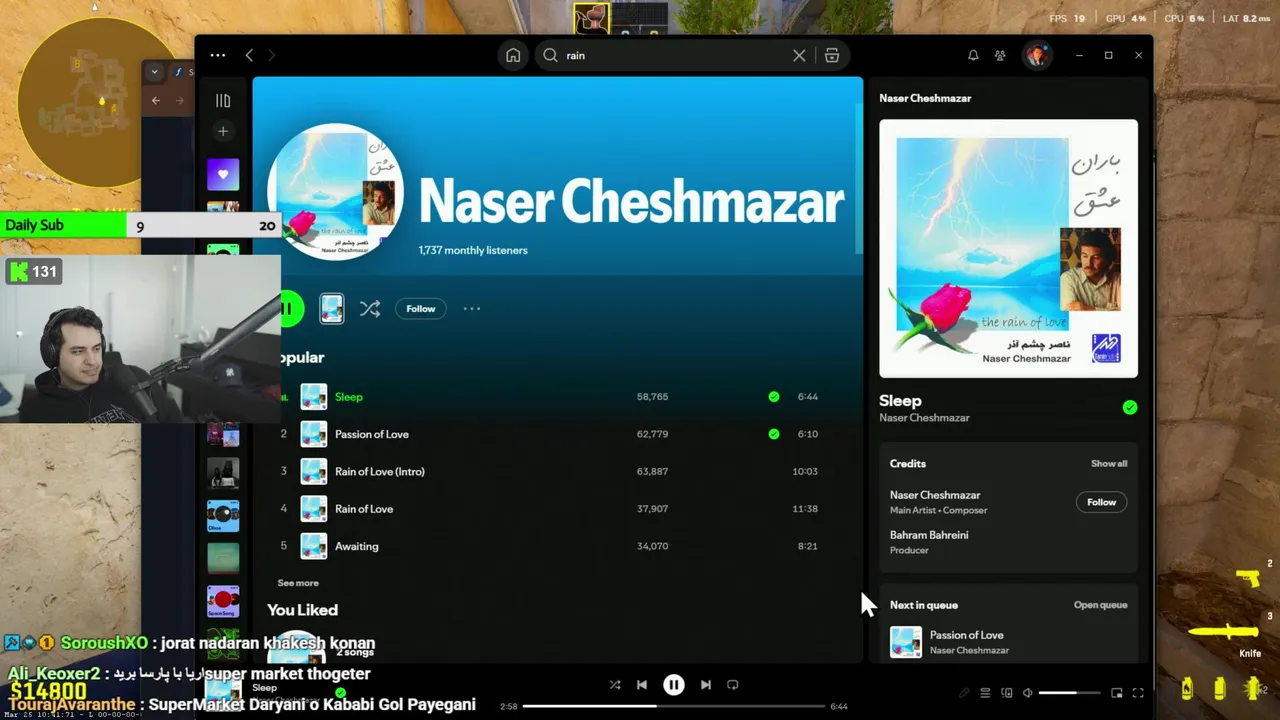Enter full screen with the expand icon
The width and height of the screenshot is (1280, 720).
coord(1138,693)
